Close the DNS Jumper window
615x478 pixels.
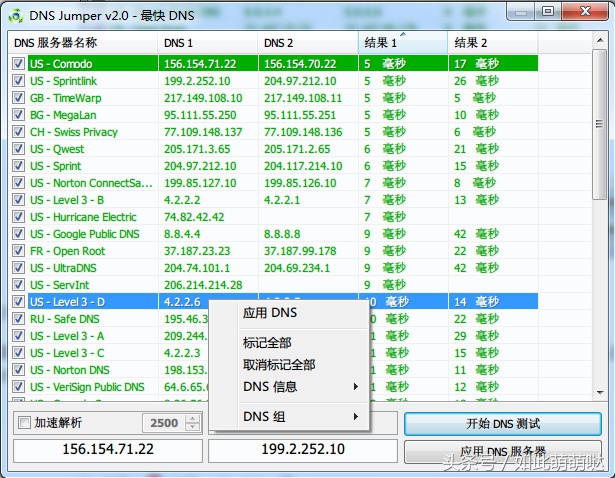point(585,11)
